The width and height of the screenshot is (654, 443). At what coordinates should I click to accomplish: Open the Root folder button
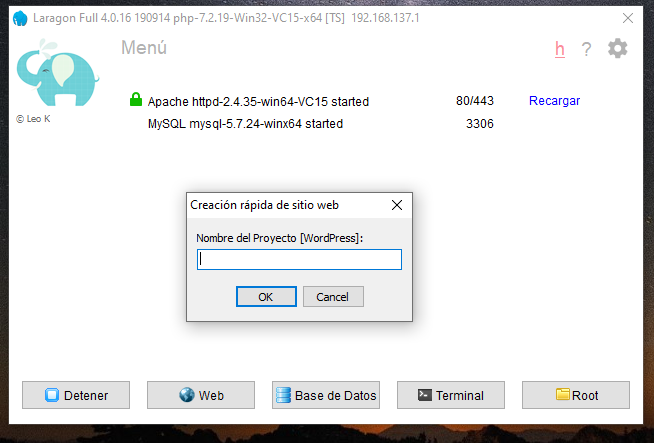tap(576, 395)
